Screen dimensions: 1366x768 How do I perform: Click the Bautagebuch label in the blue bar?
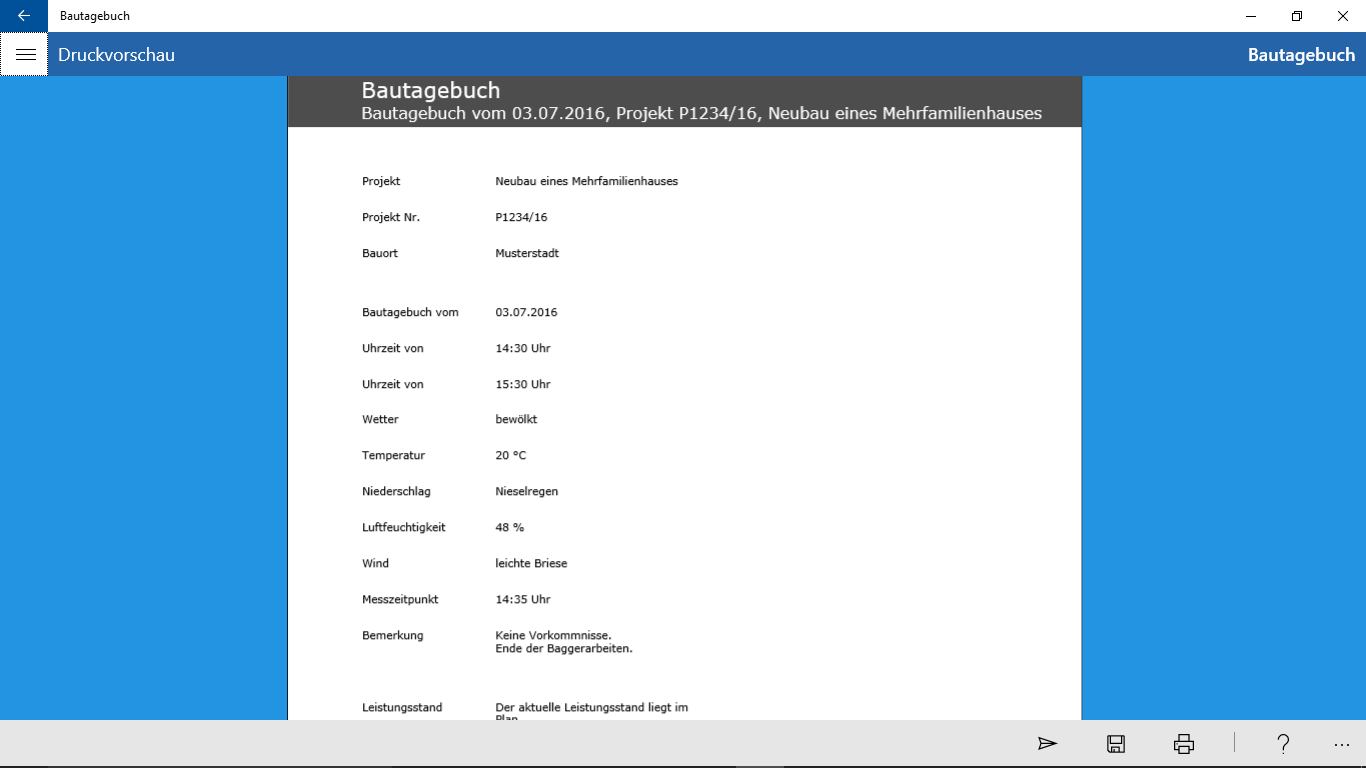1300,55
